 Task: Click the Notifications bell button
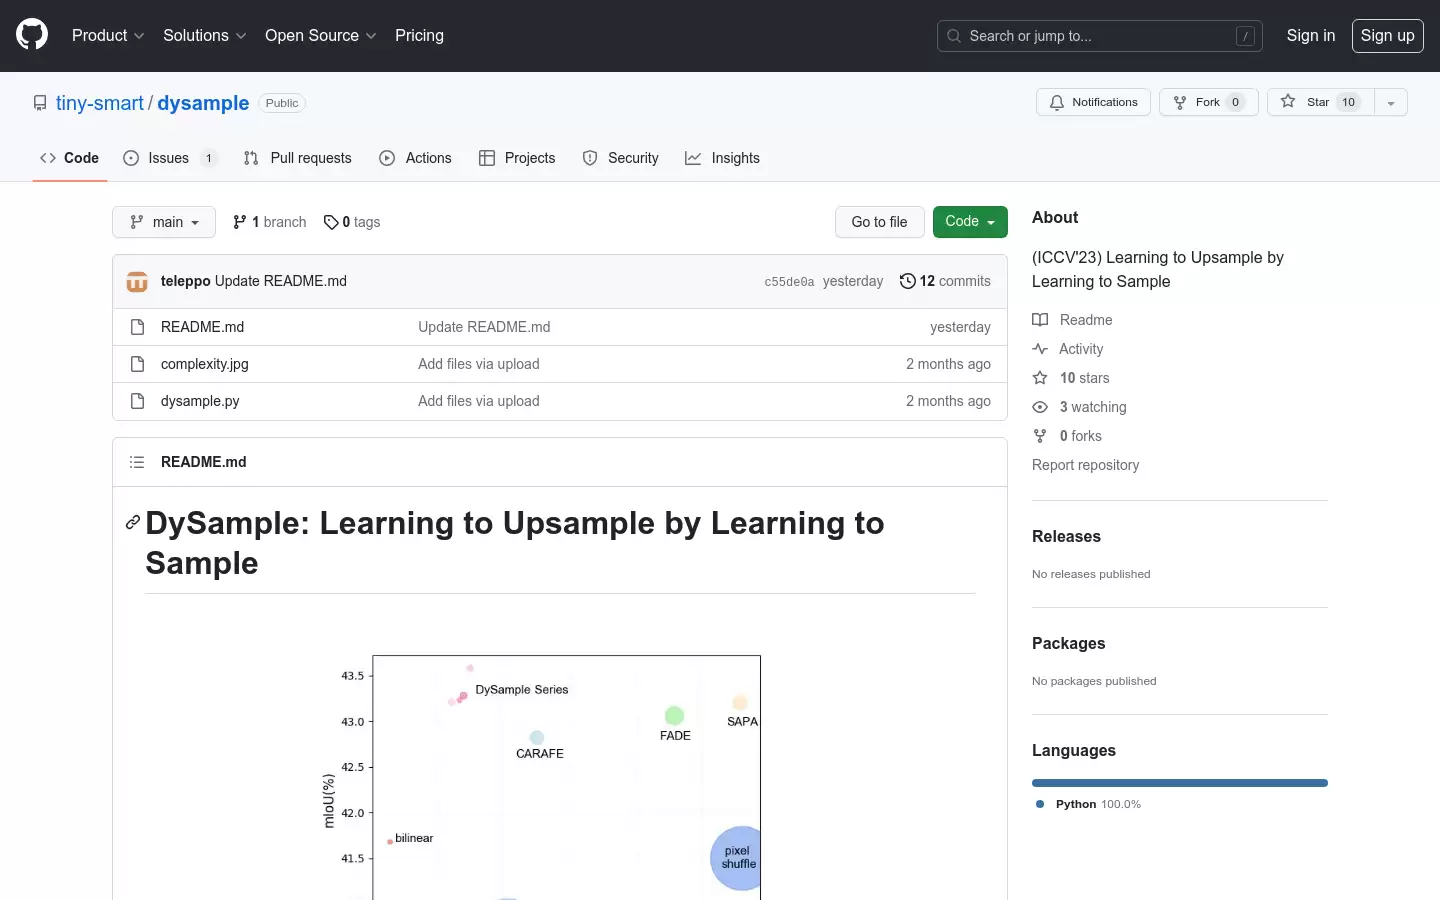pos(1093,102)
